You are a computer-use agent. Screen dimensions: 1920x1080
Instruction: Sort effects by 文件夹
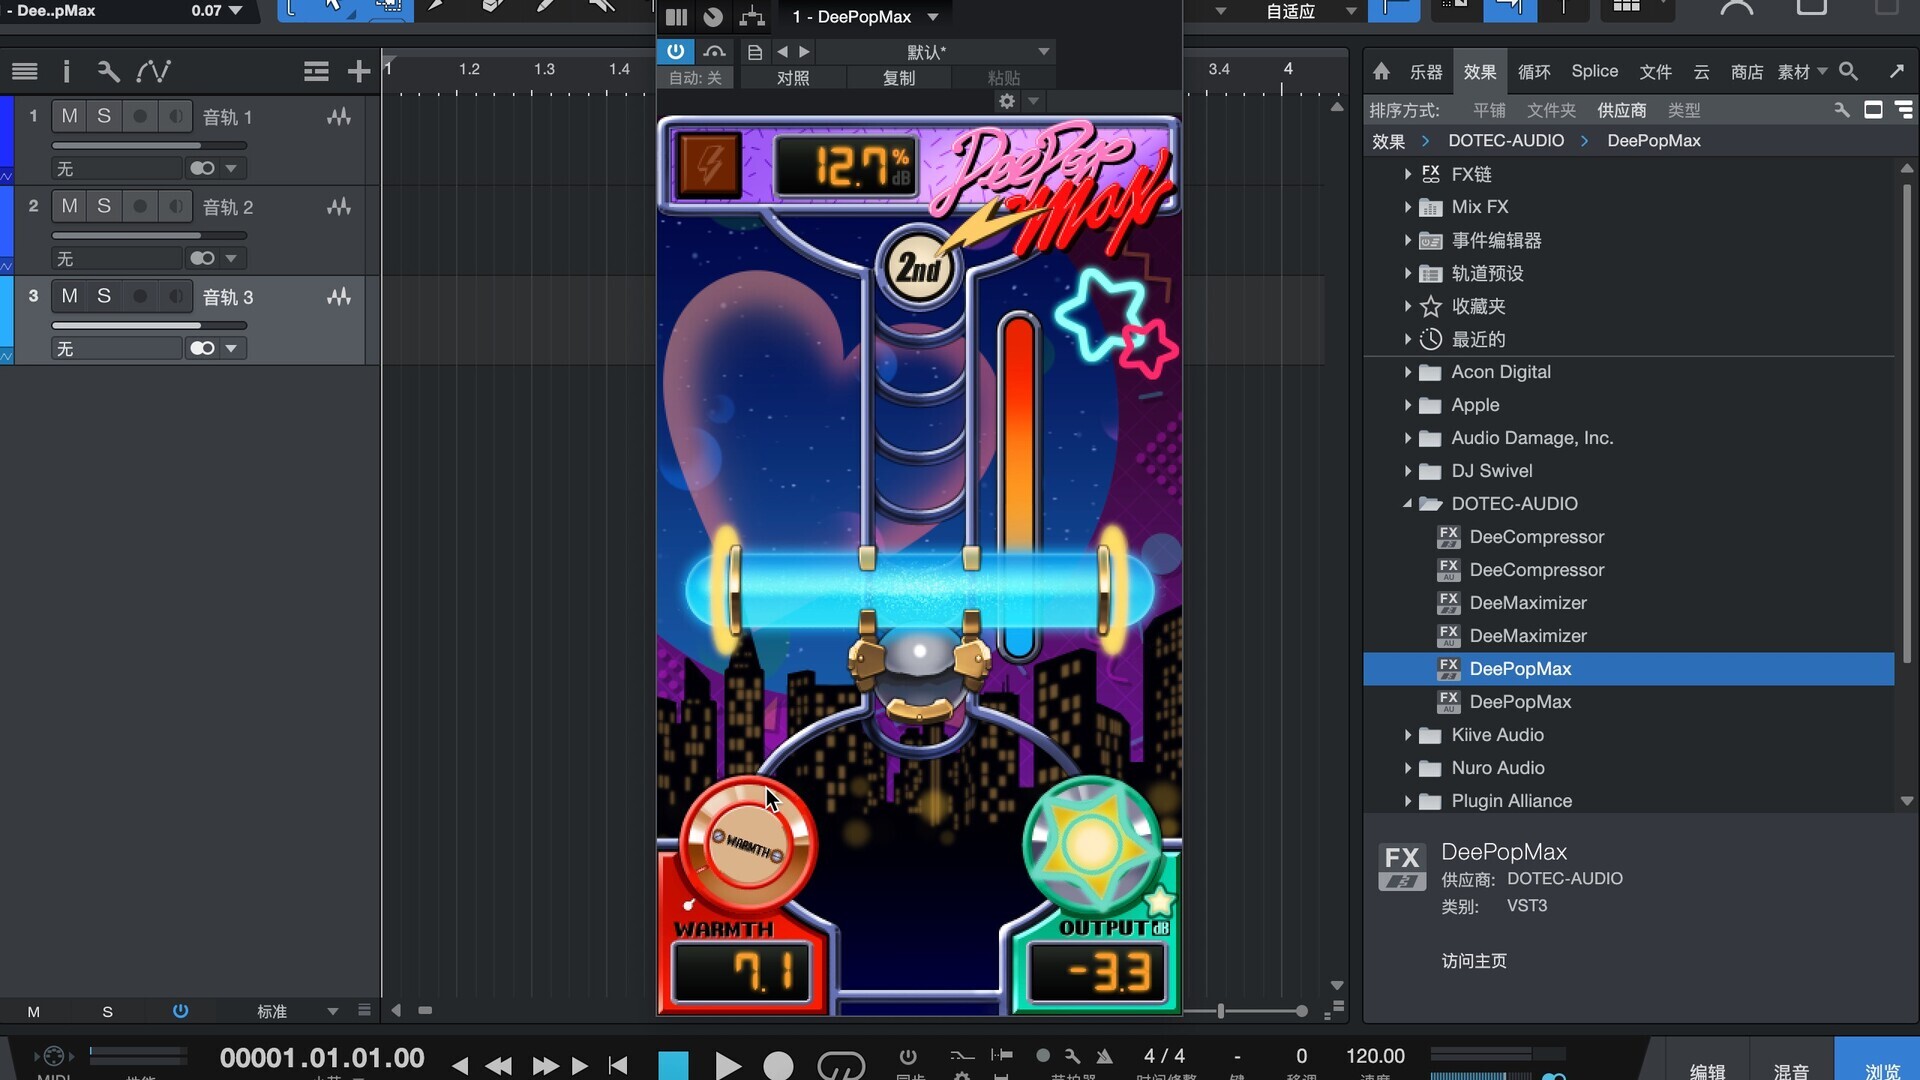[1551, 110]
